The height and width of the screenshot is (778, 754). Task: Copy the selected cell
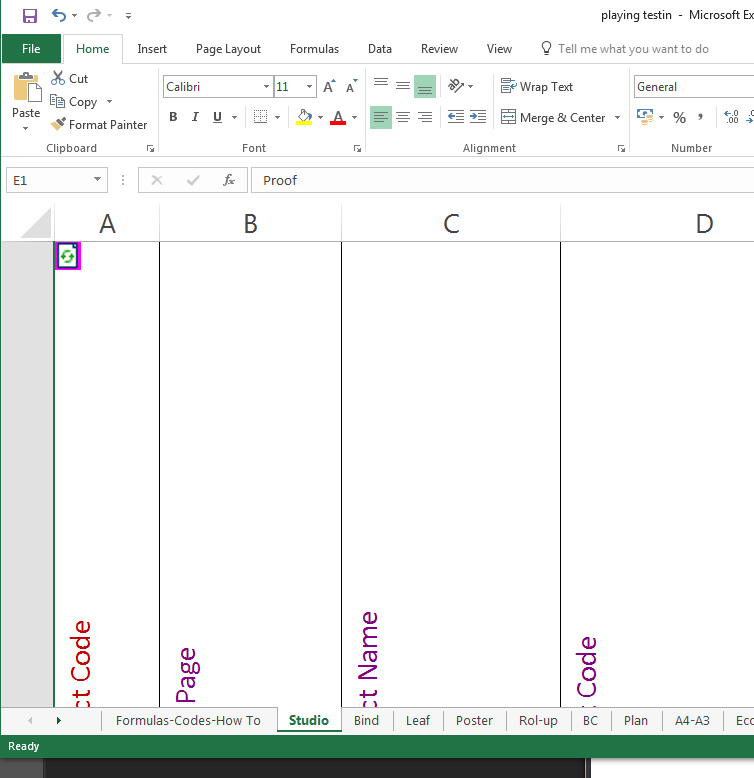pos(74,102)
